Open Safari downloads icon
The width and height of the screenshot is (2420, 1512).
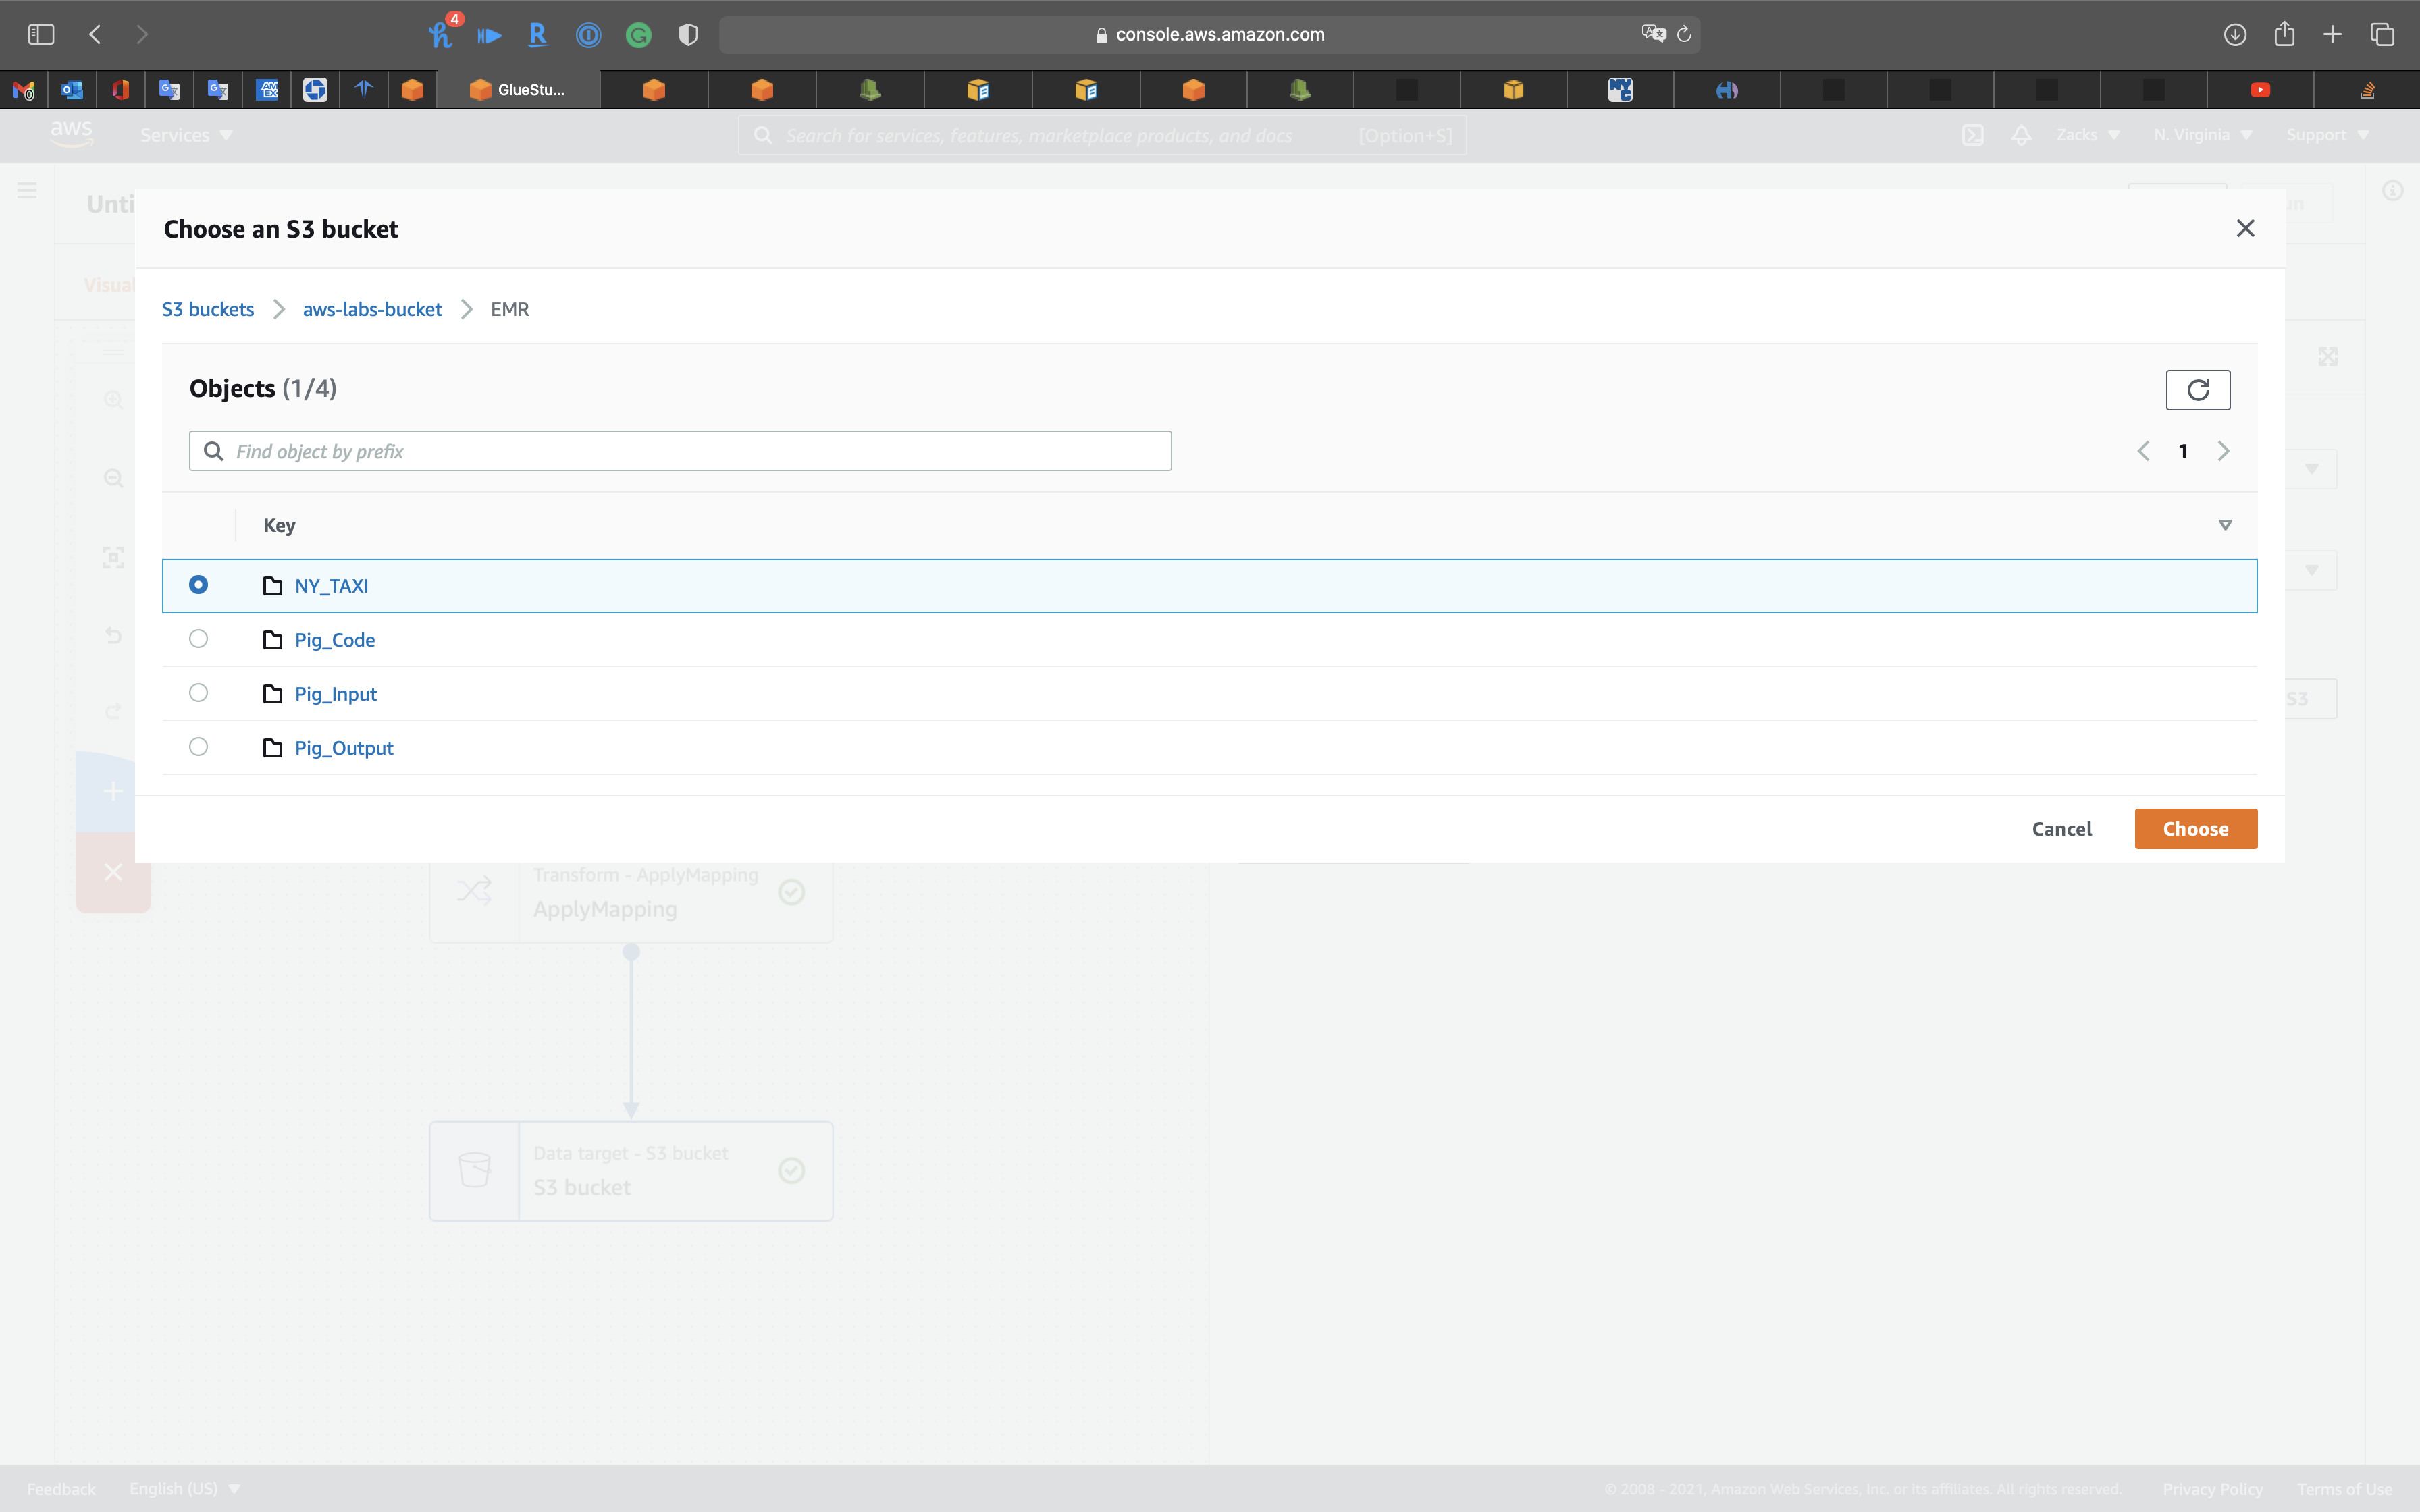2235,34
